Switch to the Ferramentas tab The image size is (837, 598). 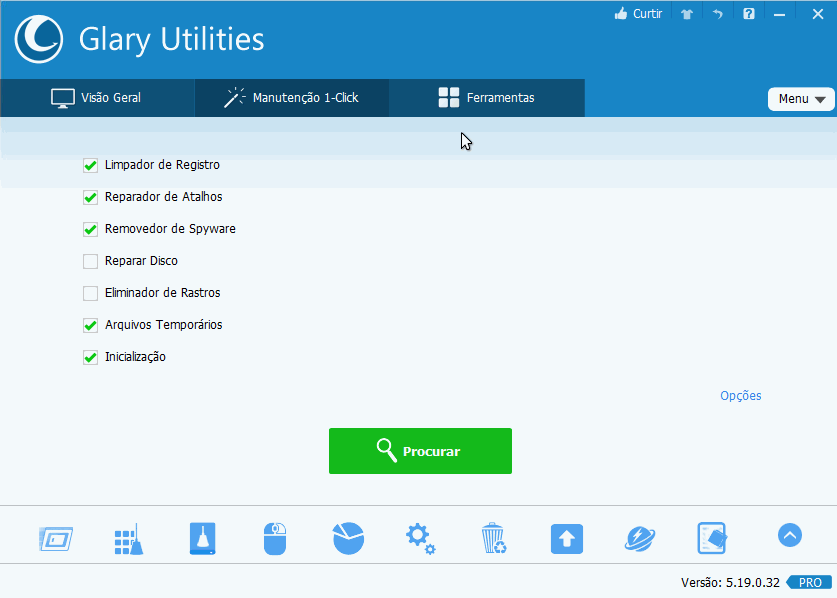(487, 98)
